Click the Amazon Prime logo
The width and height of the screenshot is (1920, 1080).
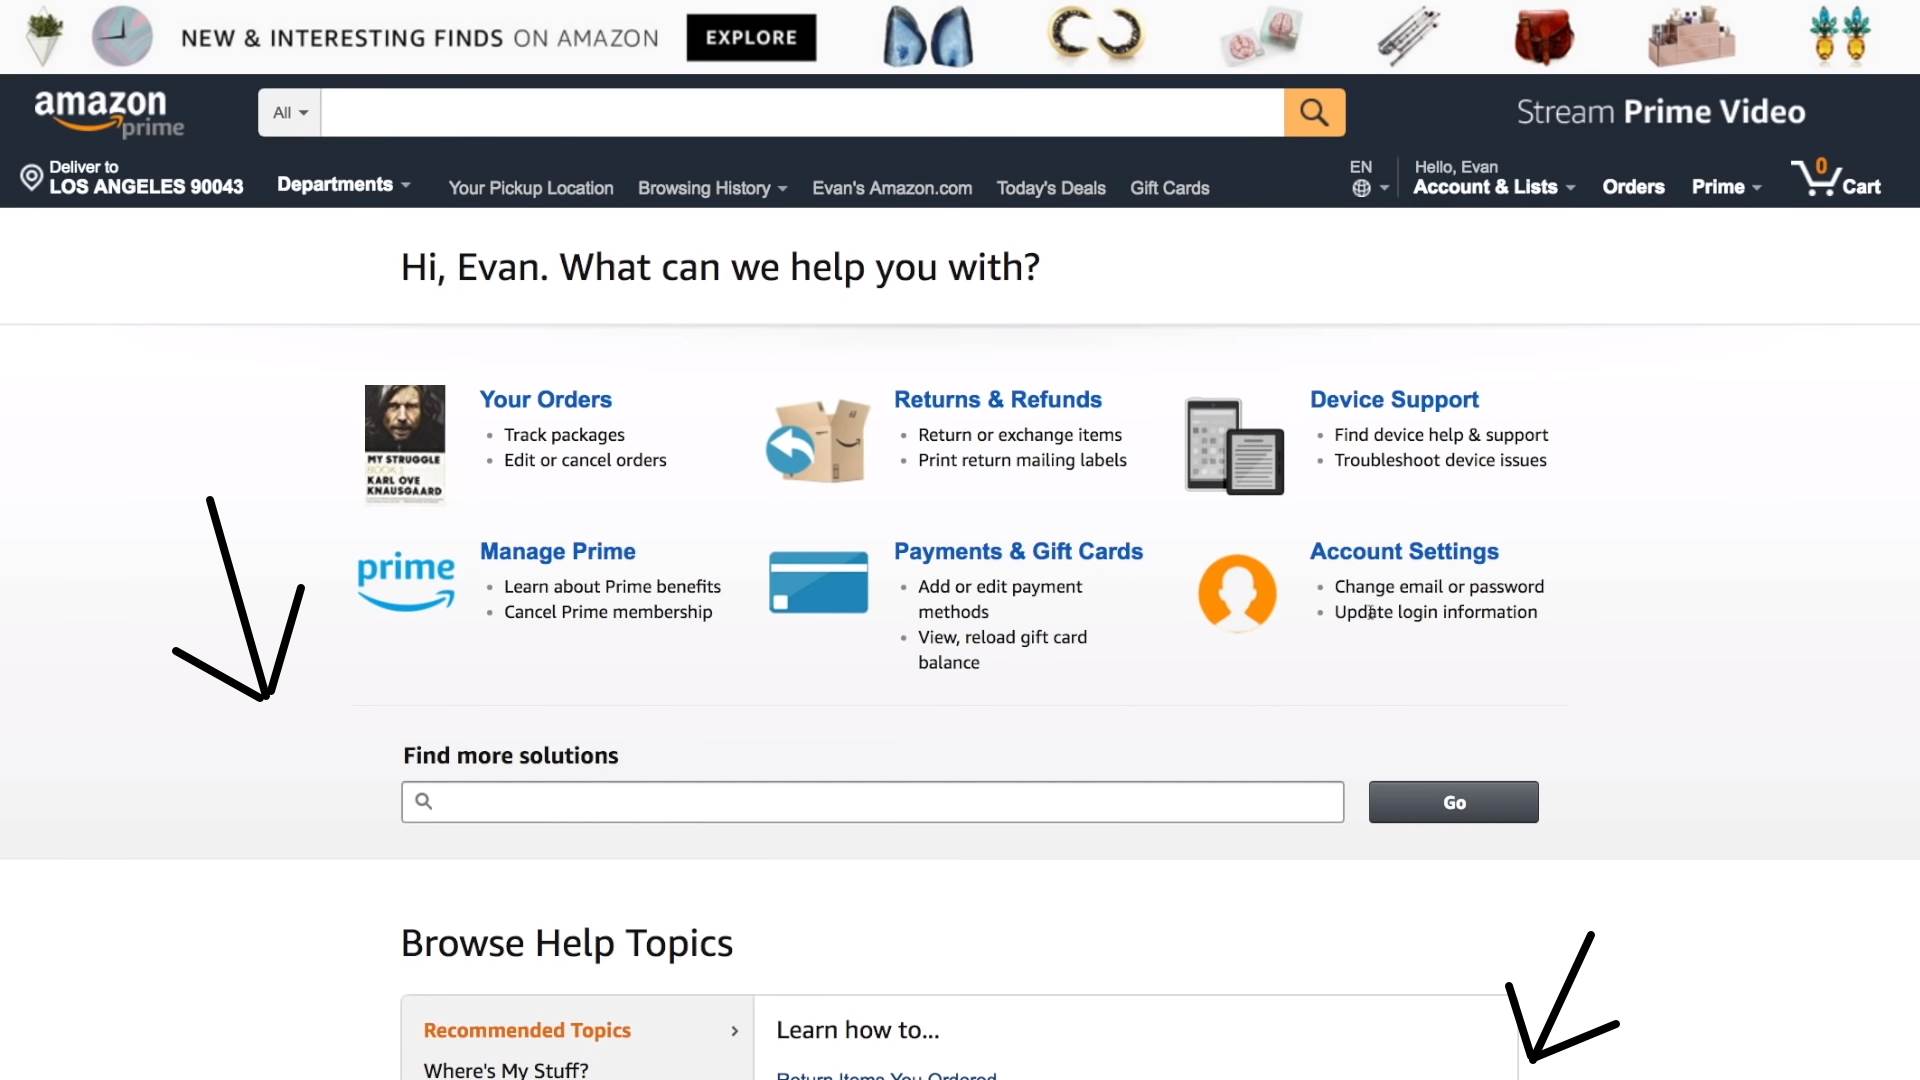pos(108,112)
